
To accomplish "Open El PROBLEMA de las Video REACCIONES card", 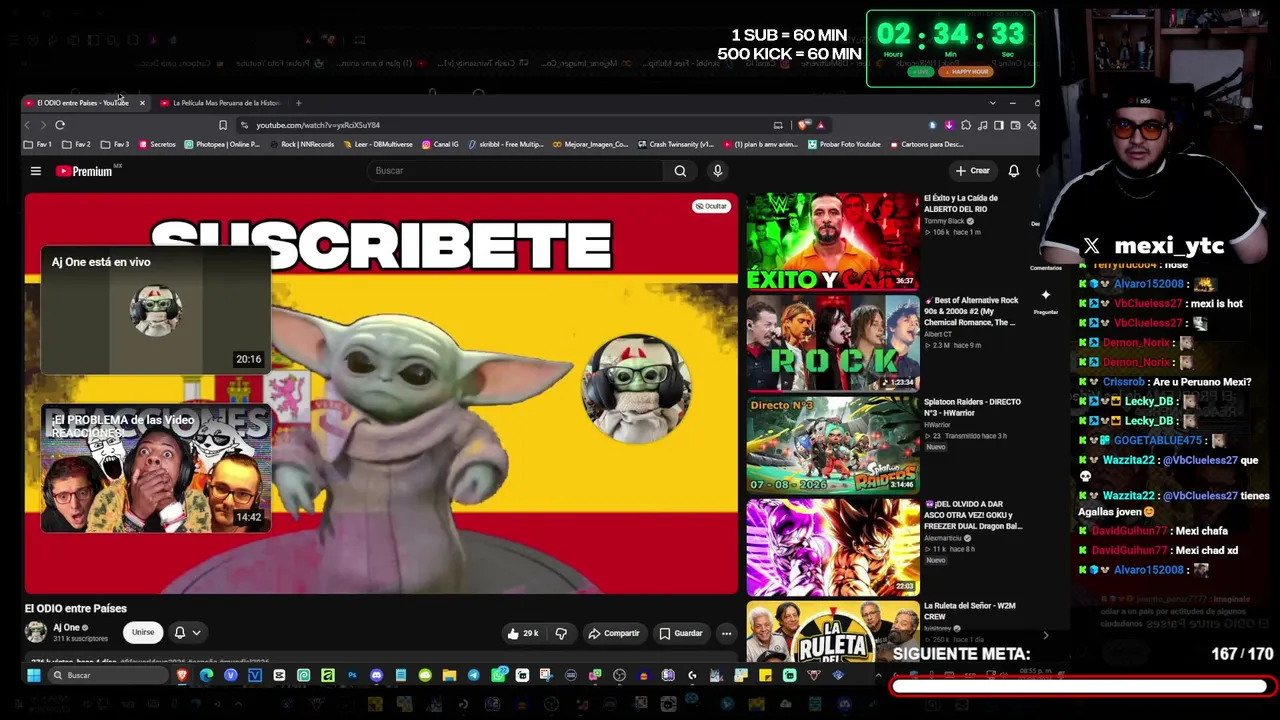I will (156, 468).
